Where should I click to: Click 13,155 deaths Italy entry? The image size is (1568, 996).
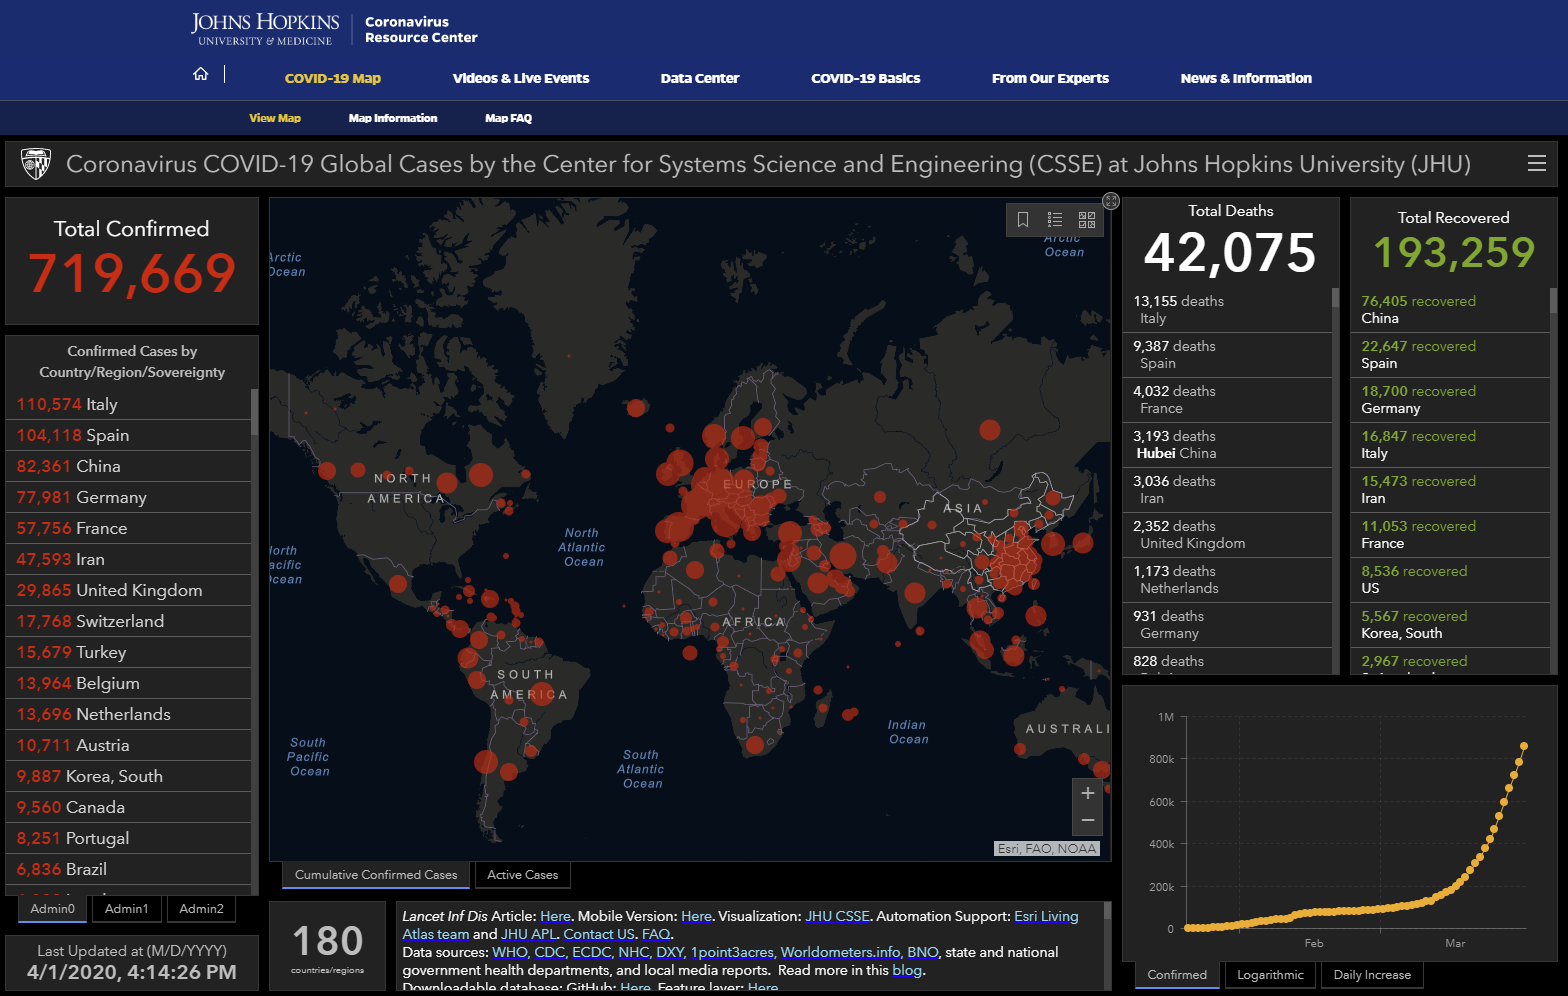click(x=1227, y=310)
